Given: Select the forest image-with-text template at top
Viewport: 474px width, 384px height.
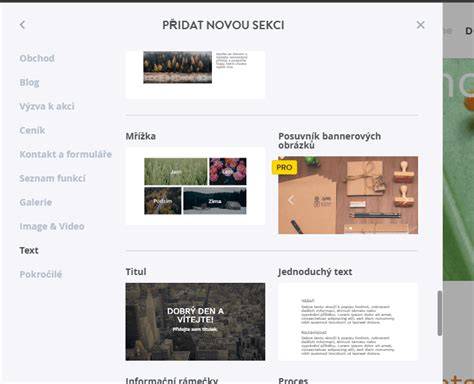Looking at the screenshot, I should pos(195,74).
